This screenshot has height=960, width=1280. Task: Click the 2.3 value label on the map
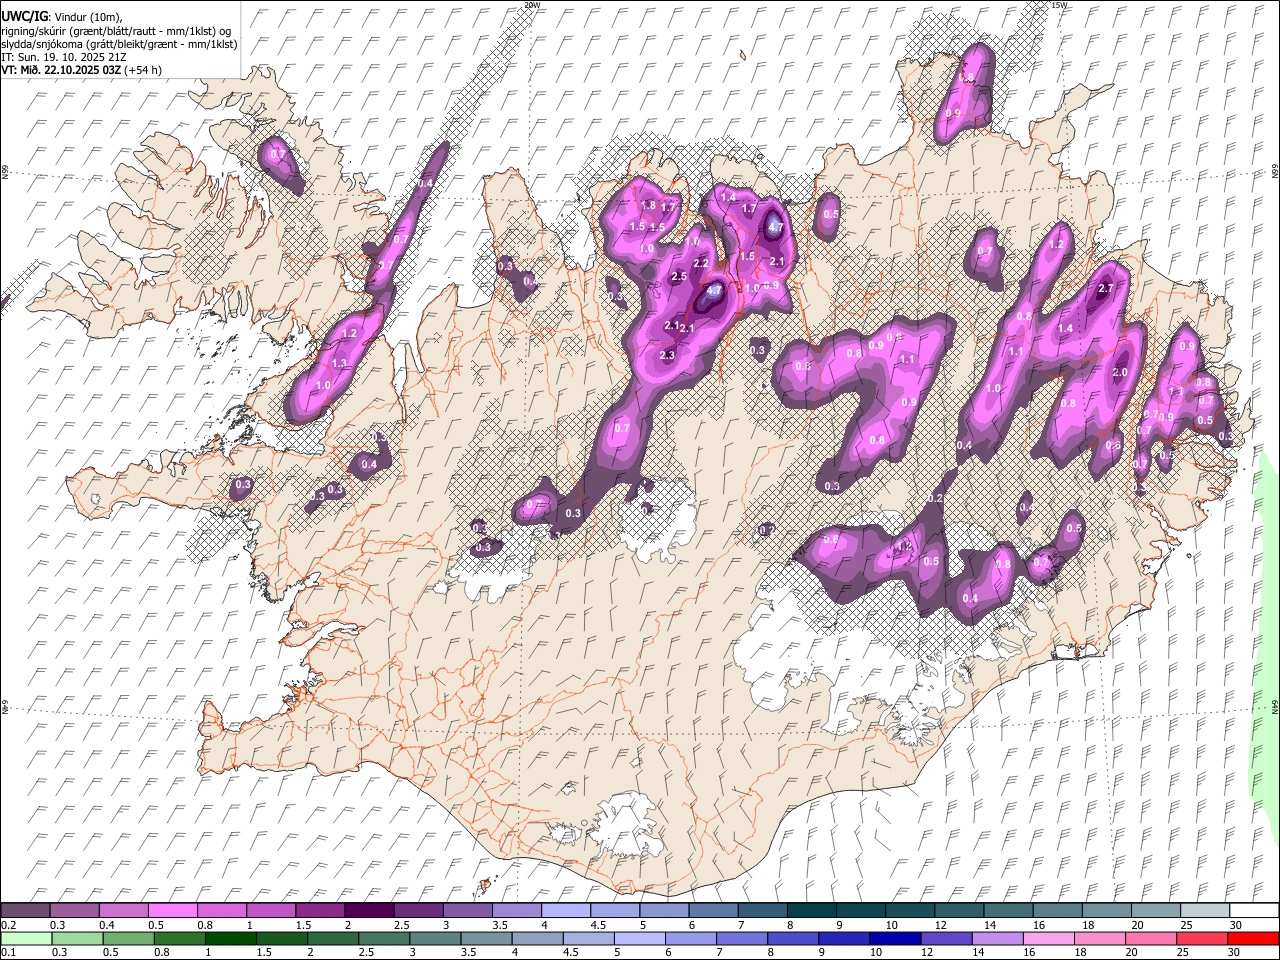(x=667, y=356)
